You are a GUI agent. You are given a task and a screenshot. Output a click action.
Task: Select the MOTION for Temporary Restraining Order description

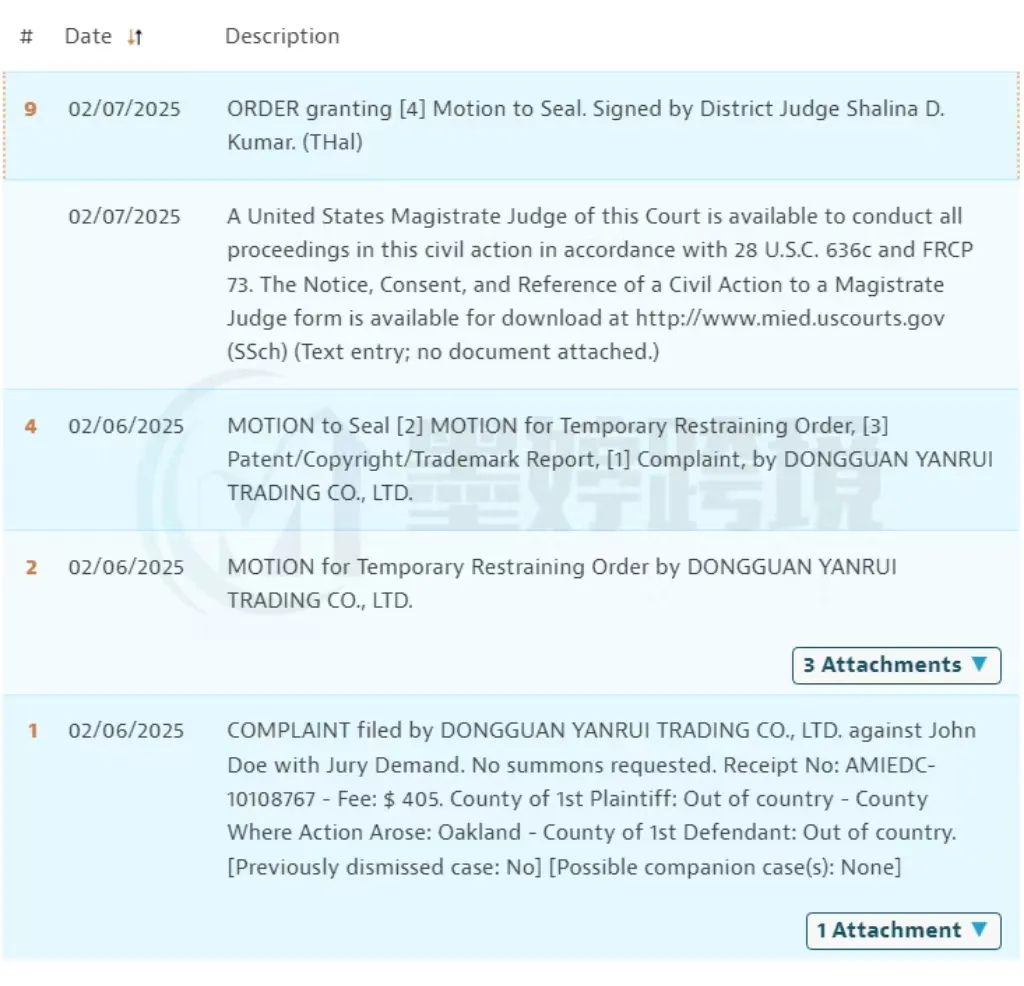562,584
